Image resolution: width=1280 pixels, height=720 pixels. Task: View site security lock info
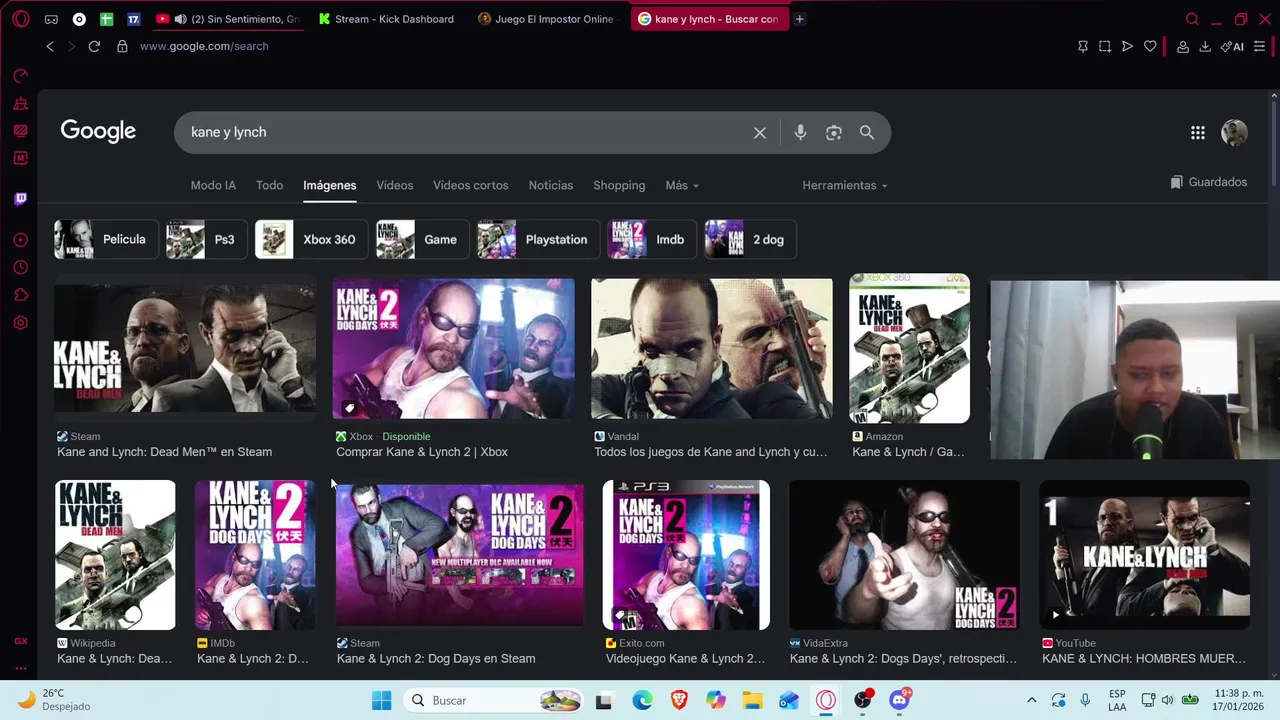point(122,46)
